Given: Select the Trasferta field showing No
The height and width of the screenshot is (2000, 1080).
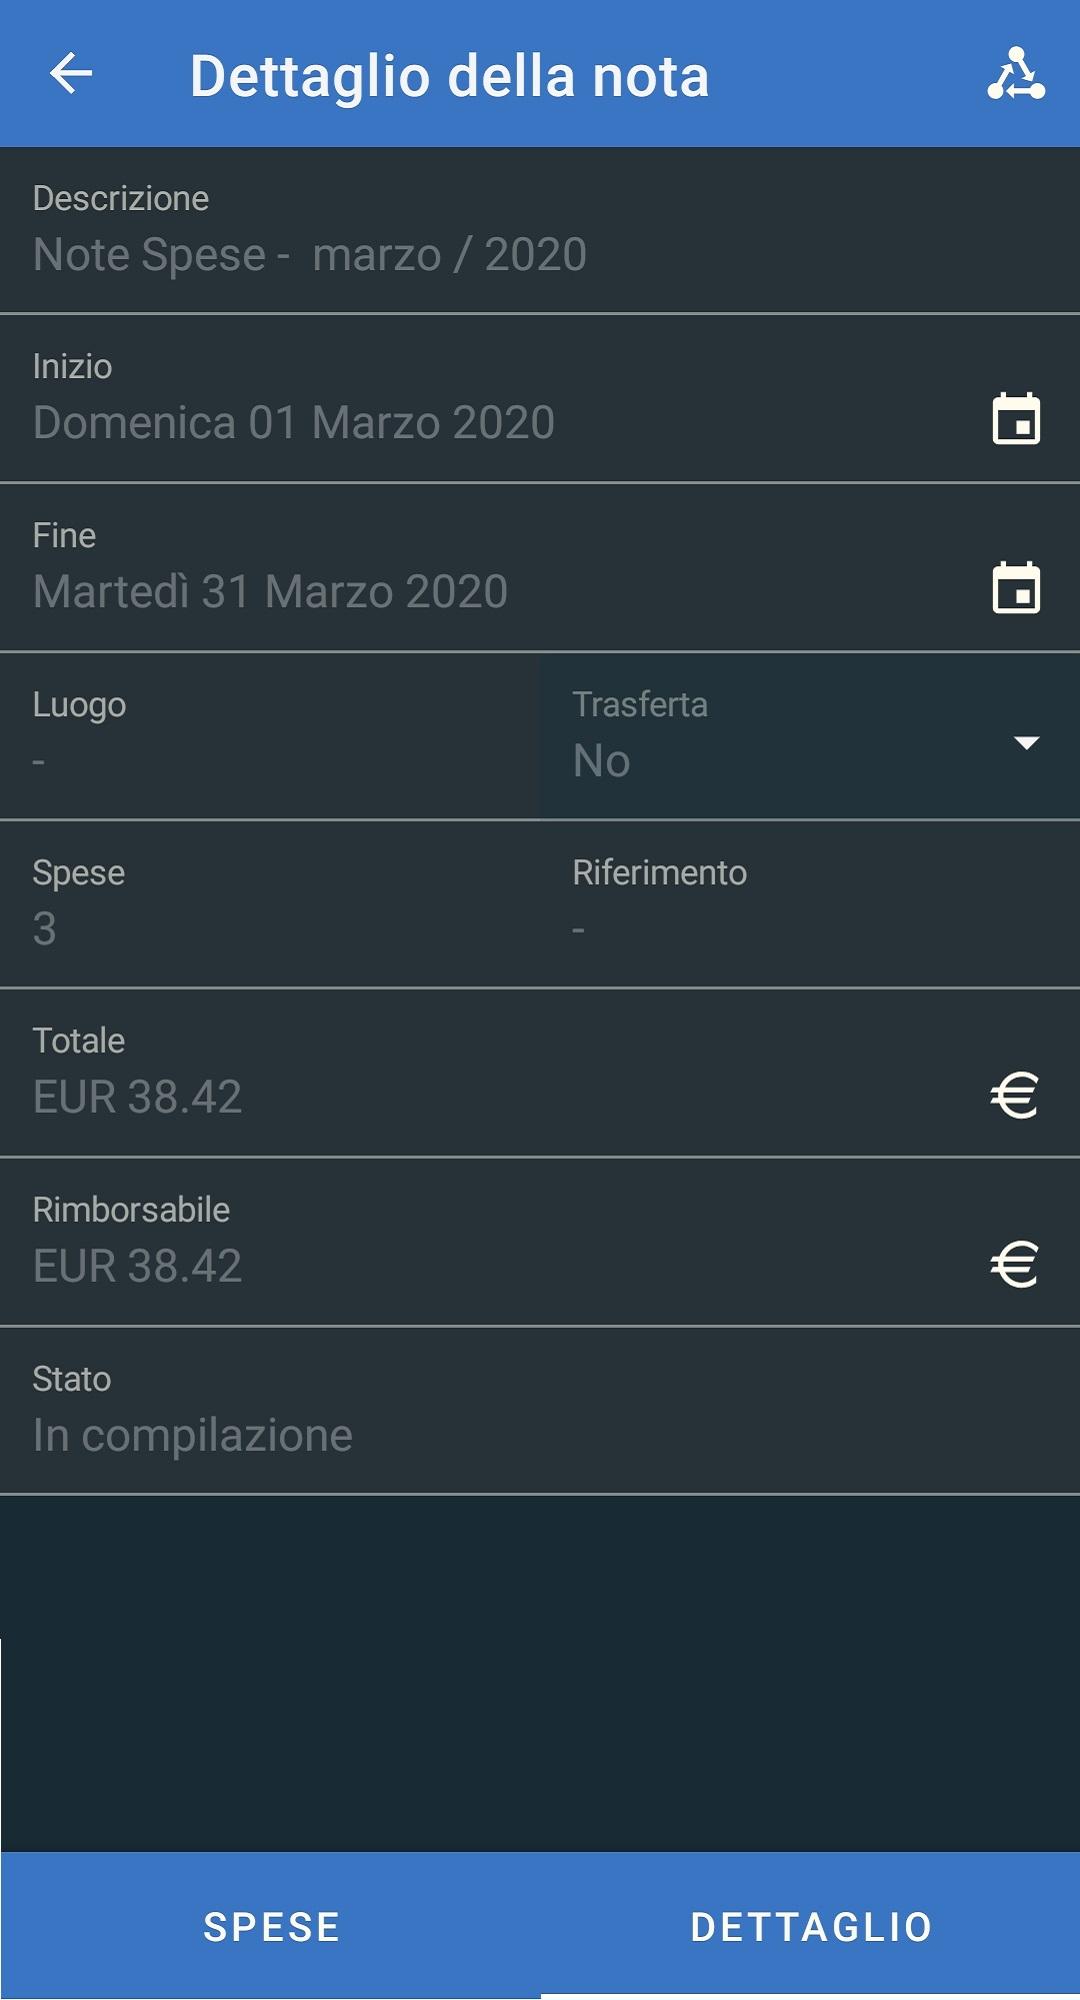Looking at the screenshot, I should pyautogui.click(x=810, y=736).
